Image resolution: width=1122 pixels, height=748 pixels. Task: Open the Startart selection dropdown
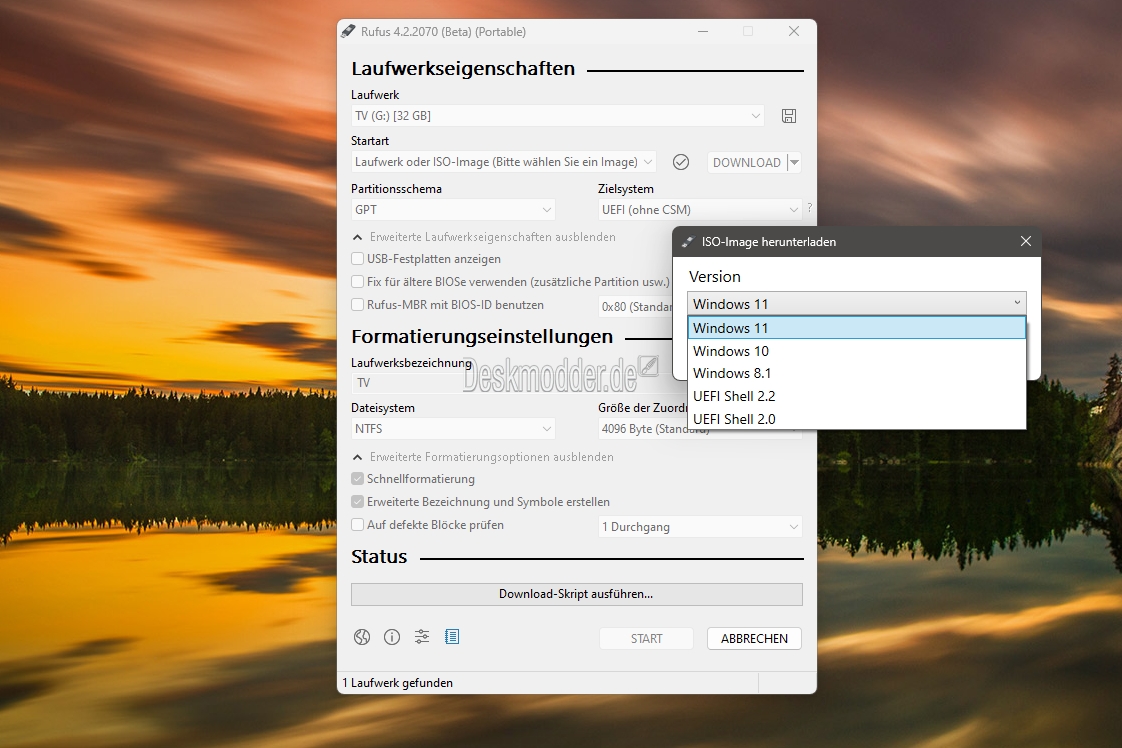503,162
